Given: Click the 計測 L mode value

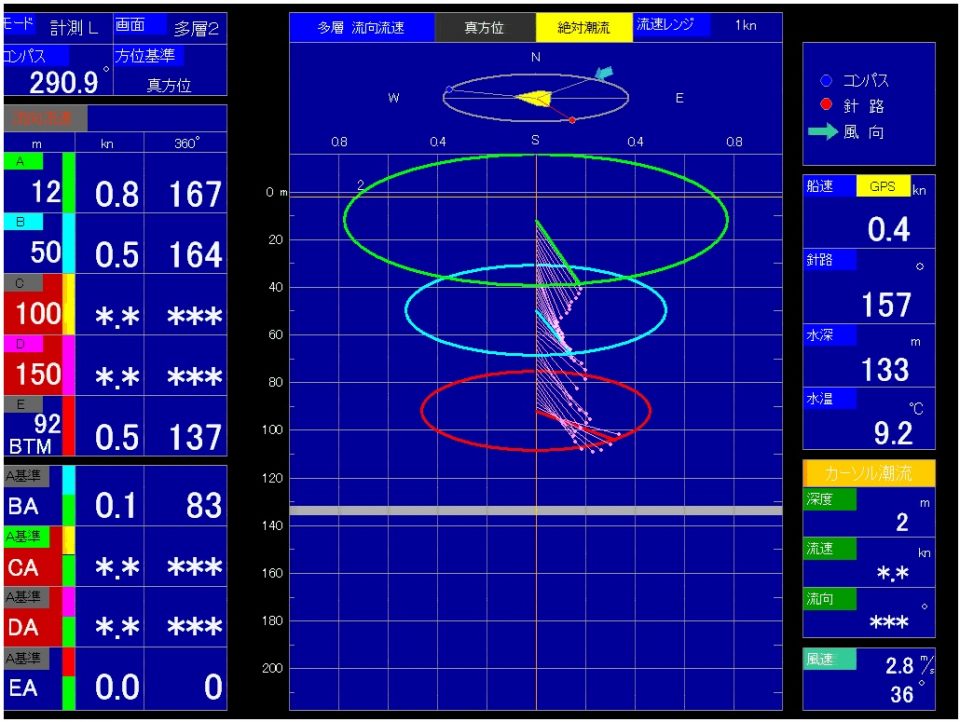Looking at the screenshot, I should 74,28.
